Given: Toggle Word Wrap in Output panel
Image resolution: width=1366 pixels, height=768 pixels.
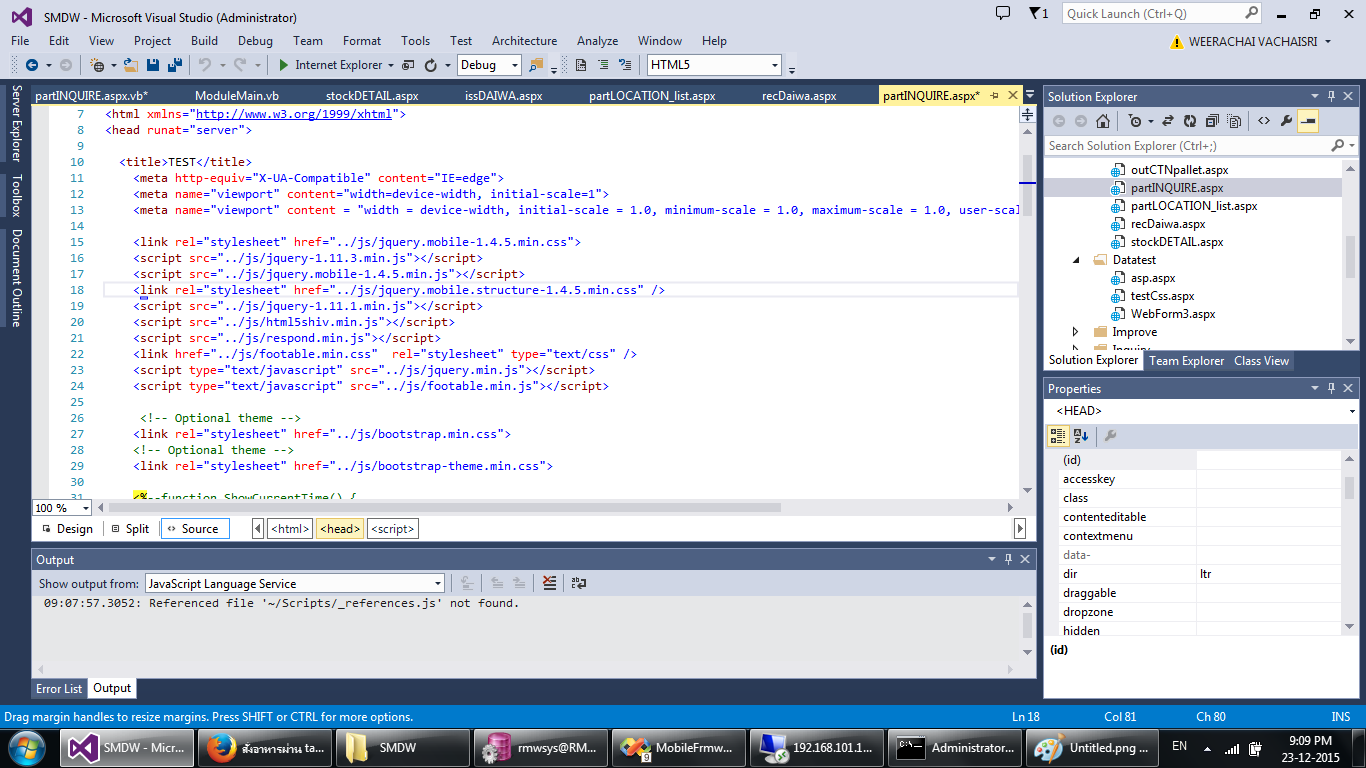Looking at the screenshot, I should 579,583.
